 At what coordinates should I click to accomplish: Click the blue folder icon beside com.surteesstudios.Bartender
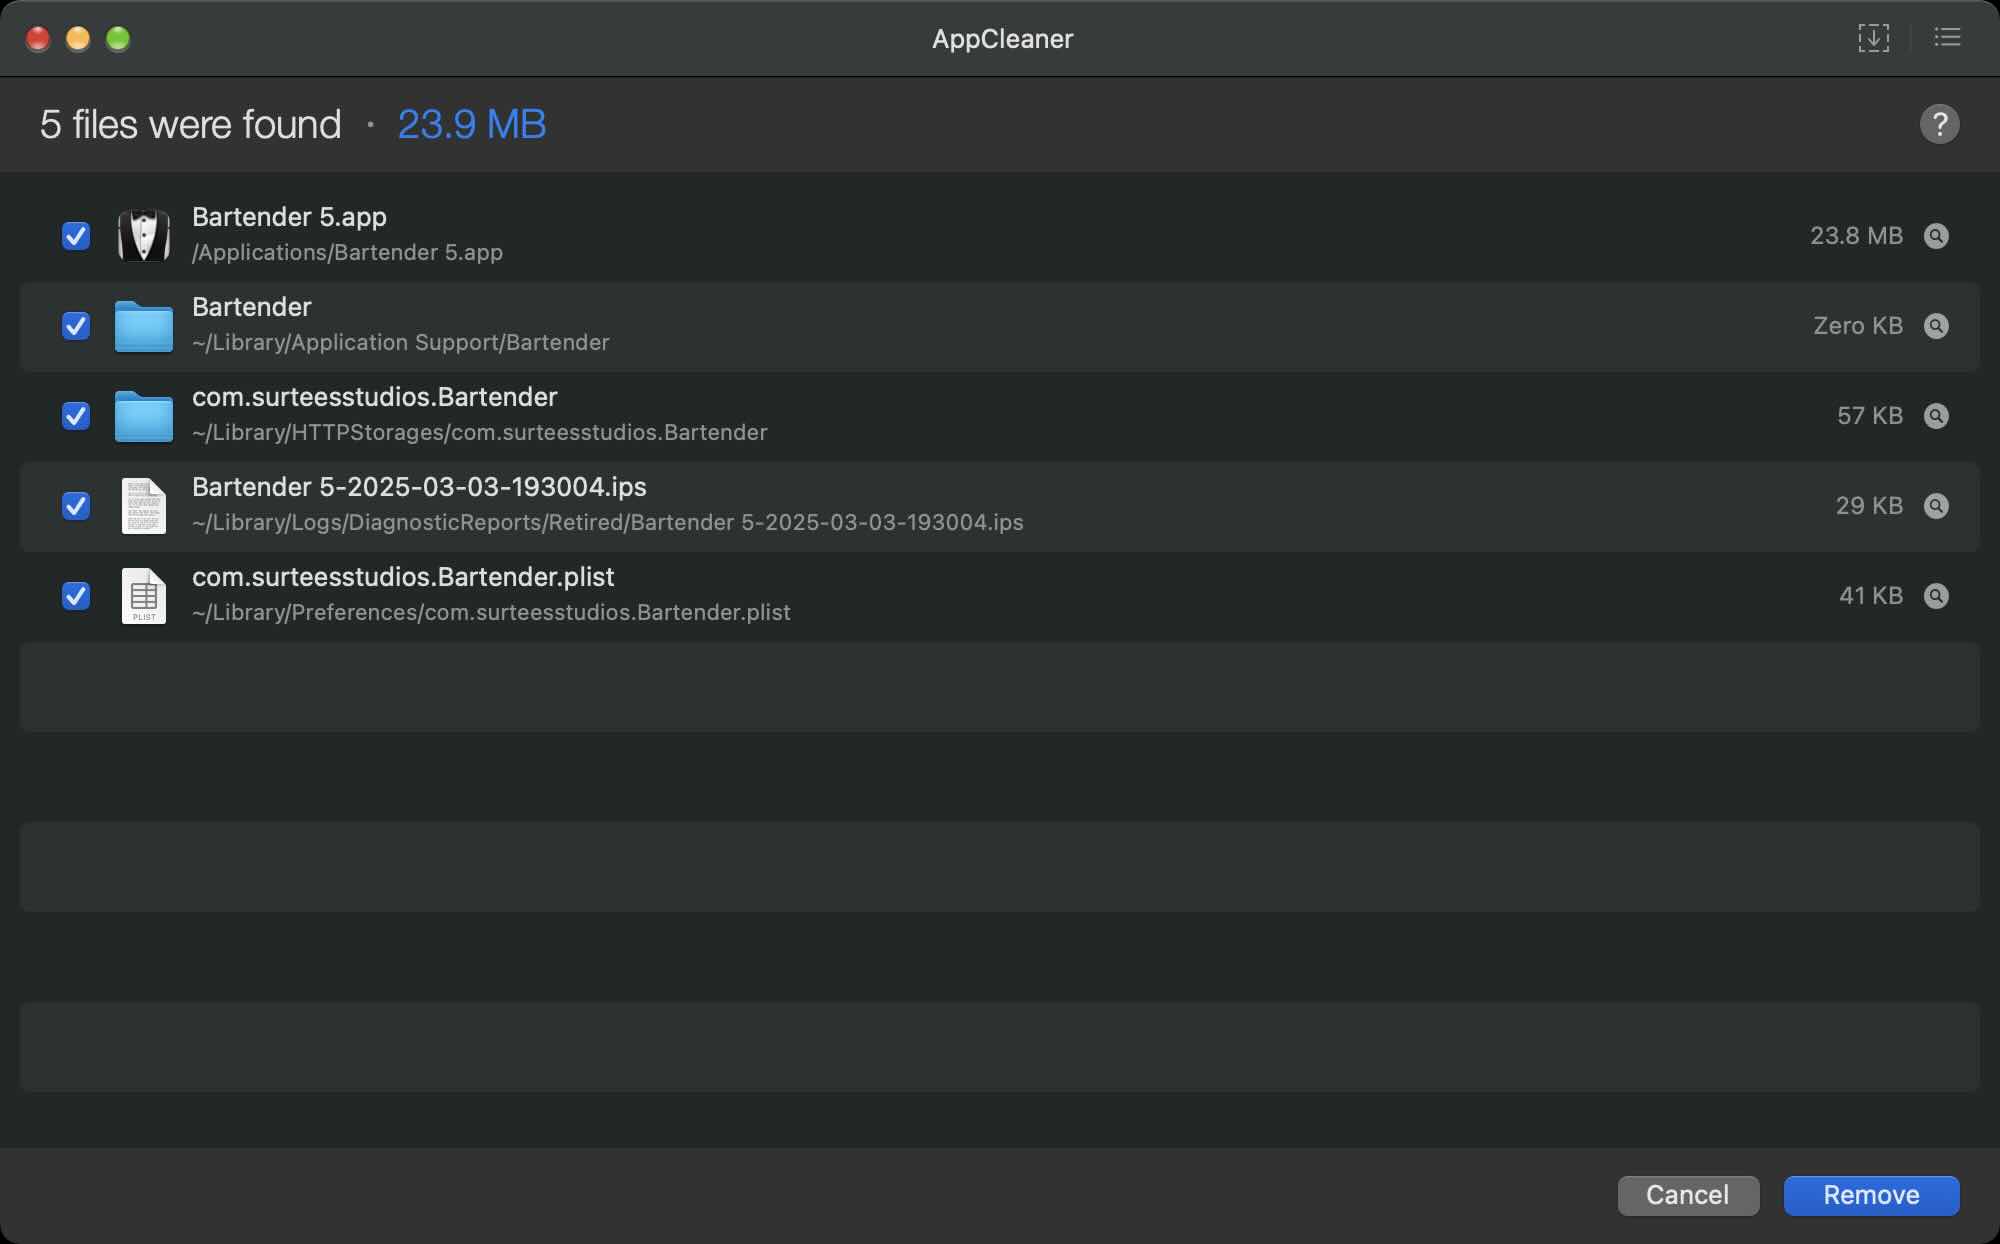coord(144,416)
